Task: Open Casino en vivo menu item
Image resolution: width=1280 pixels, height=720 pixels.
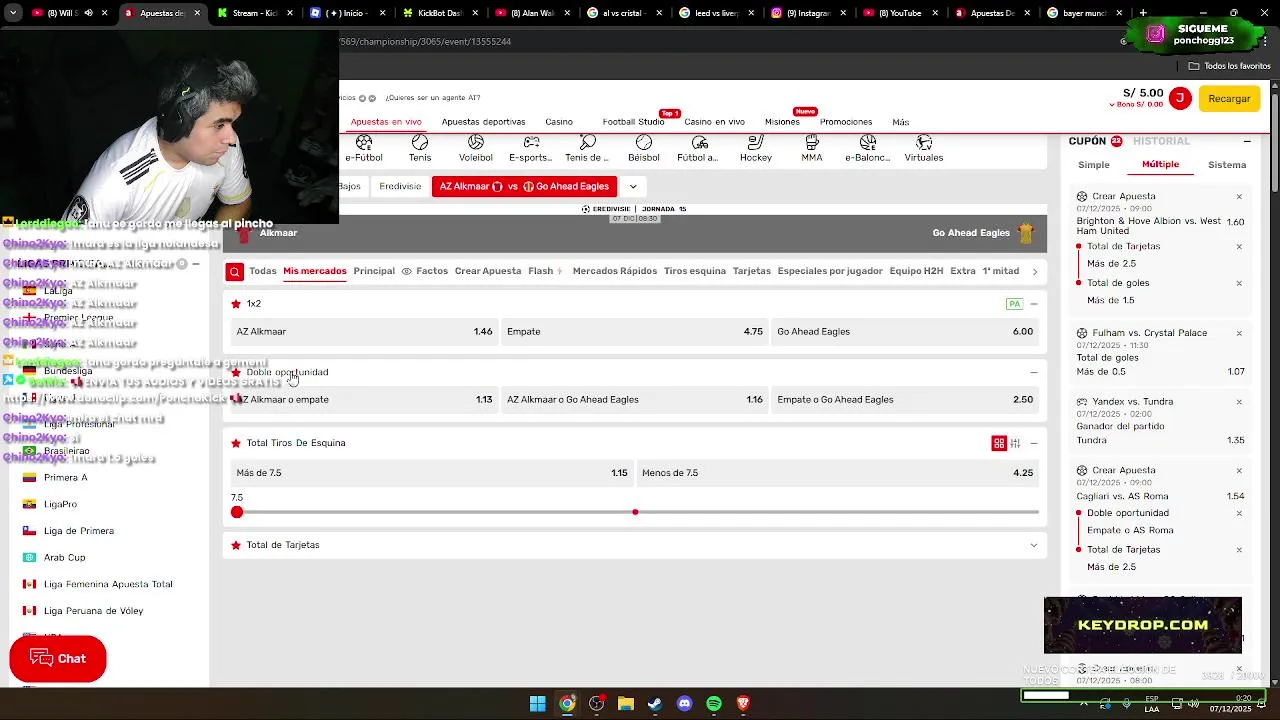Action: [x=715, y=122]
